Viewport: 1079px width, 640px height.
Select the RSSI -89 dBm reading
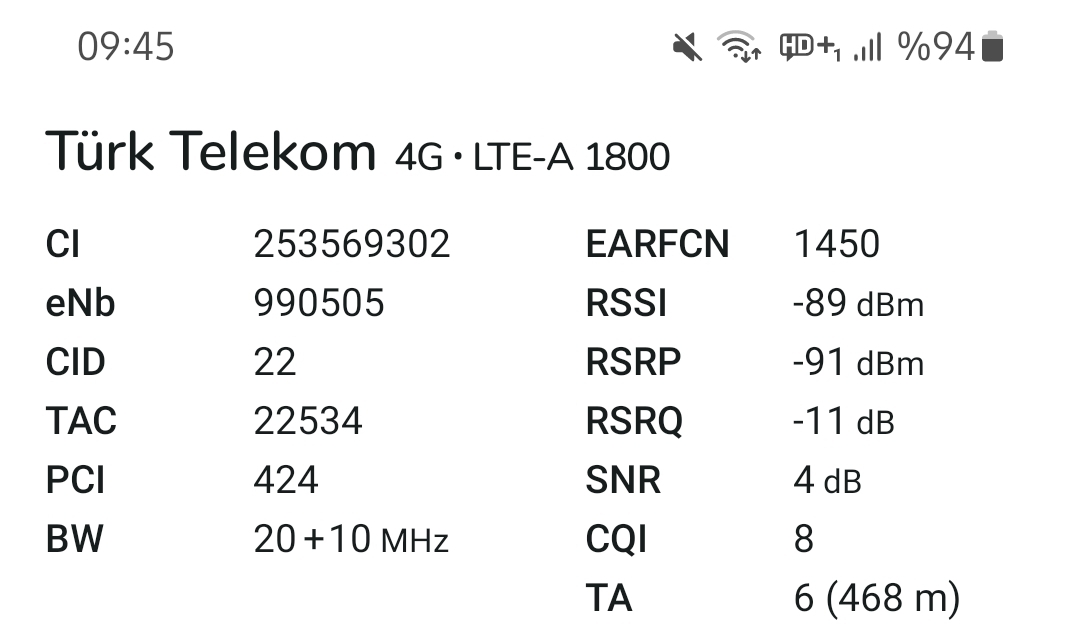[858, 303]
